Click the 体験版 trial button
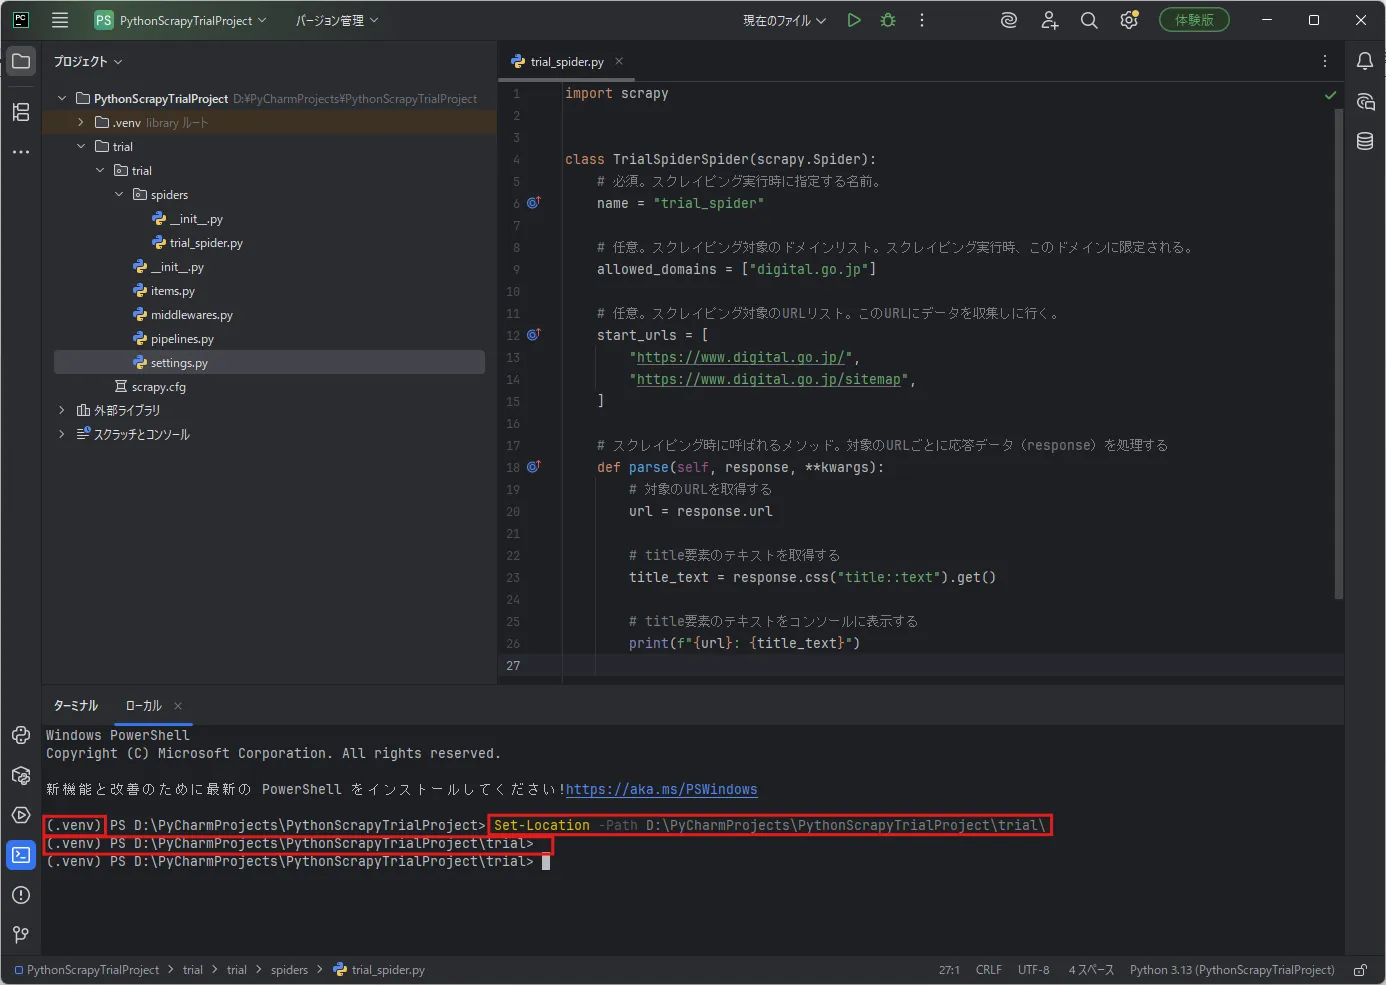Viewport: 1386px width, 985px height. click(1194, 20)
